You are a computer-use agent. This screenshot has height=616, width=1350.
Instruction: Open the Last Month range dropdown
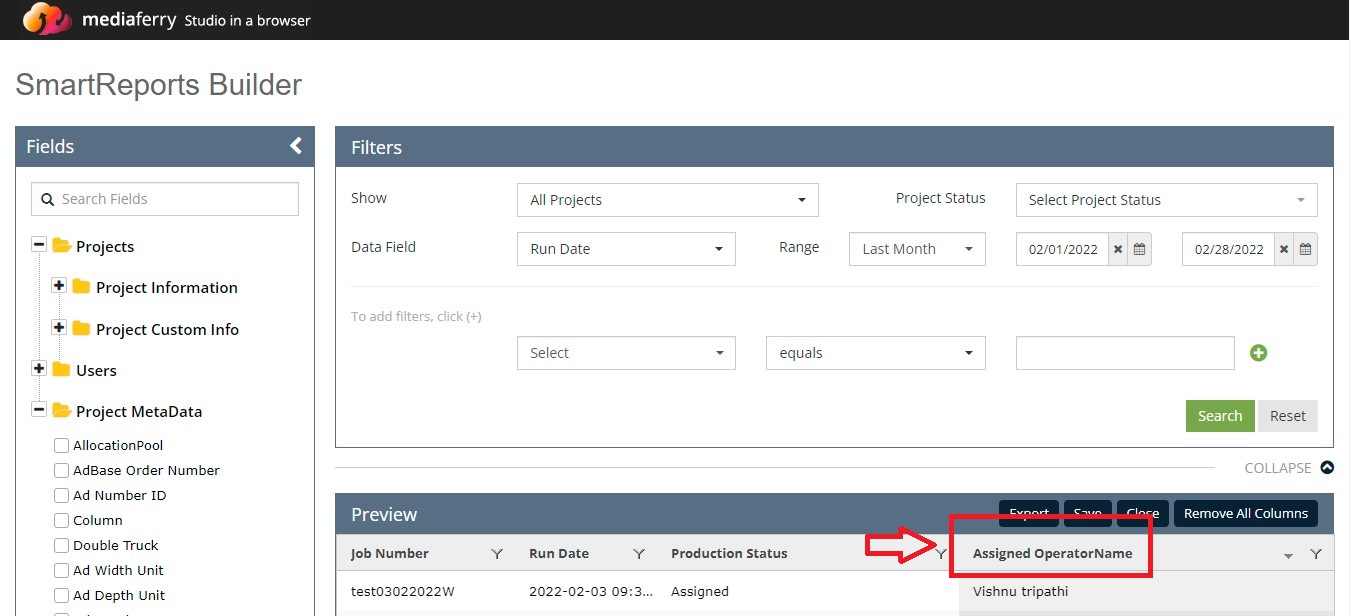point(917,249)
